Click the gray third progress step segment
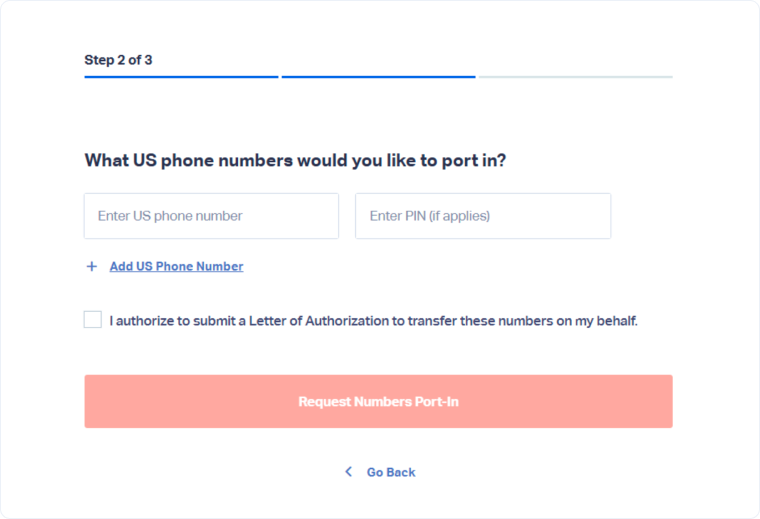Viewport: 760px width, 519px height. (575, 76)
